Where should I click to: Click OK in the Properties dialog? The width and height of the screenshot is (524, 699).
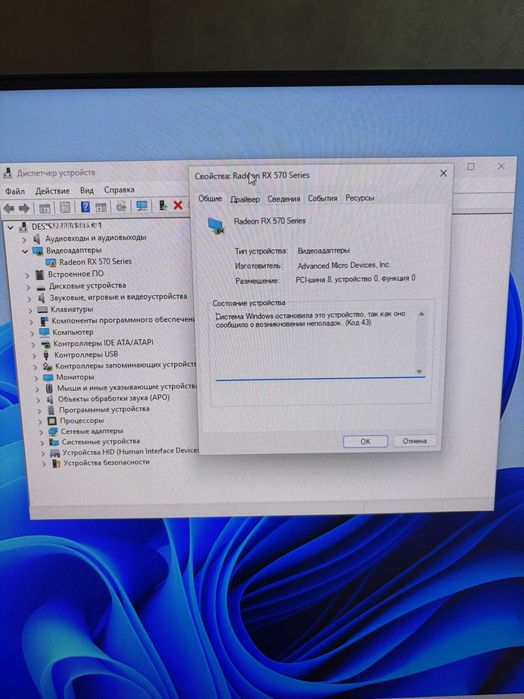365,441
